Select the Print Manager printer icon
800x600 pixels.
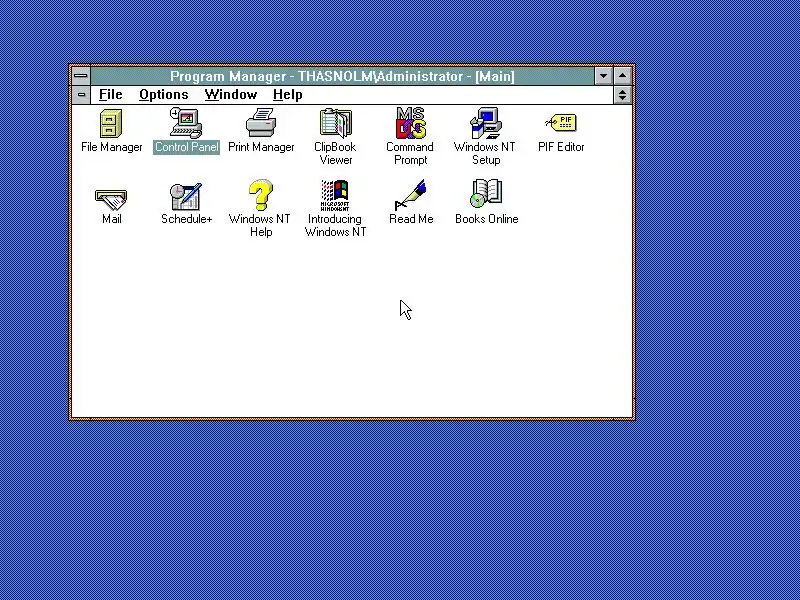(261, 123)
